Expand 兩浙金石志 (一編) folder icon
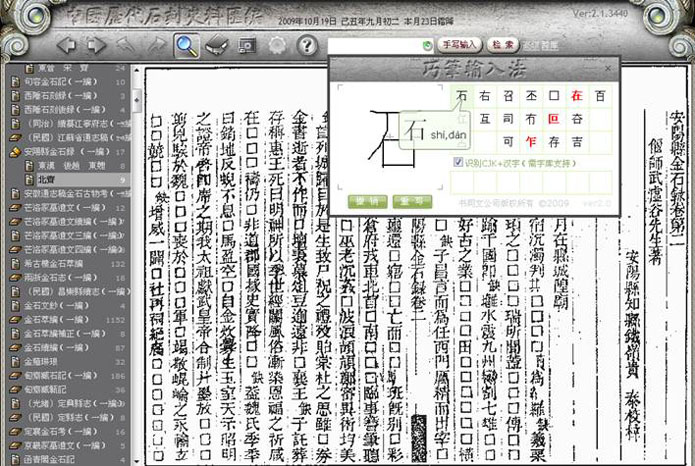The height and width of the screenshot is (466, 695). click(16, 278)
